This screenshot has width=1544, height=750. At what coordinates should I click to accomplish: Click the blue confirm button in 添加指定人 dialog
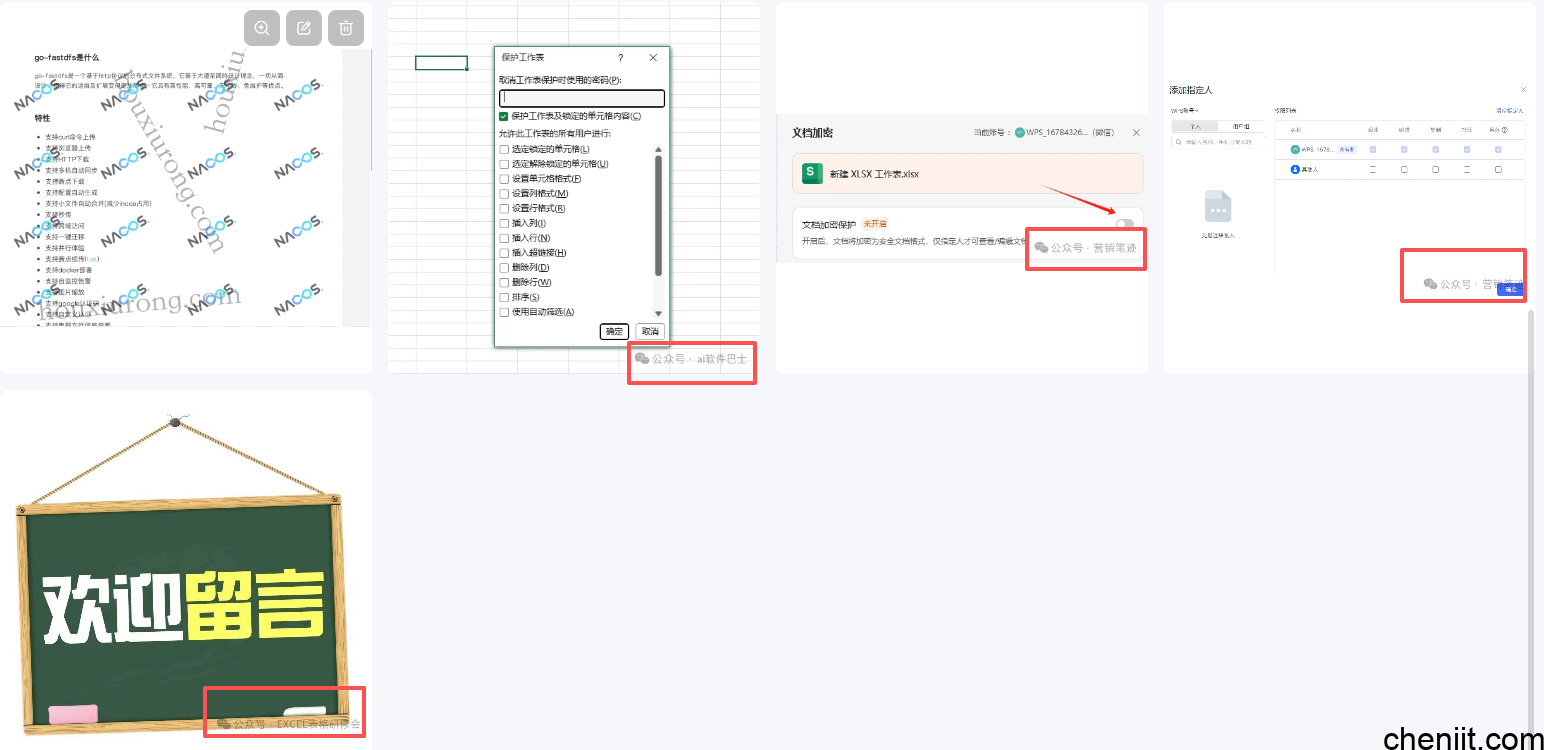(x=1510, y=289)
